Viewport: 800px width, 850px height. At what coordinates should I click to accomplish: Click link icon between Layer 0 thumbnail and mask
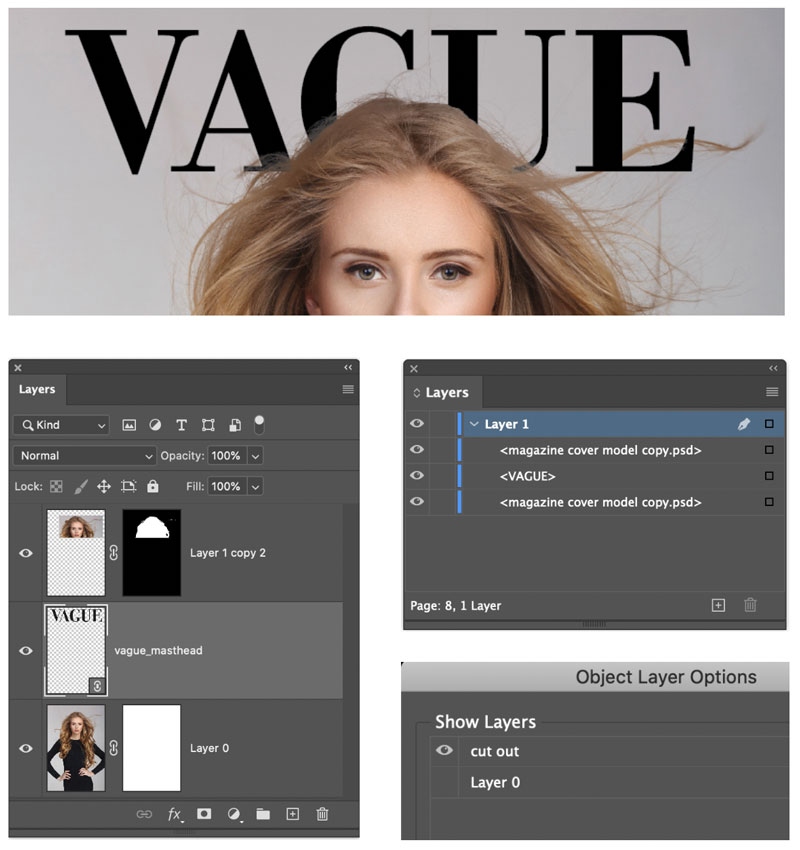[113, 748]
